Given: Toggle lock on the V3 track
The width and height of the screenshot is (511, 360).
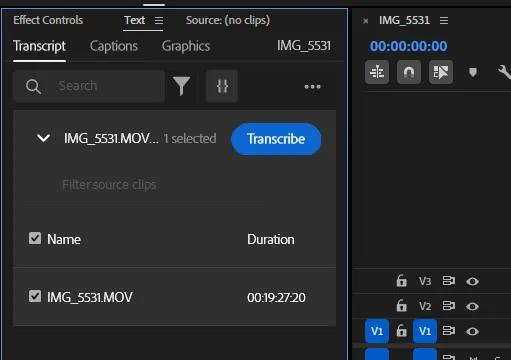Looking at the screenshot, I should [x=401, y=281].
